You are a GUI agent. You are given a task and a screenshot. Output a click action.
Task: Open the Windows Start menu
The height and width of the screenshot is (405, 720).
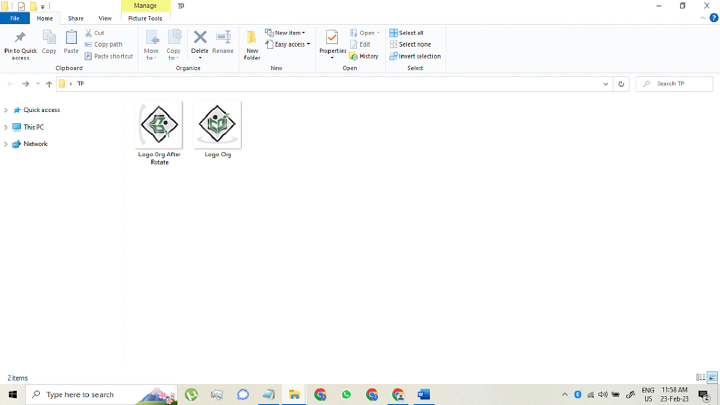click(13, 394)
